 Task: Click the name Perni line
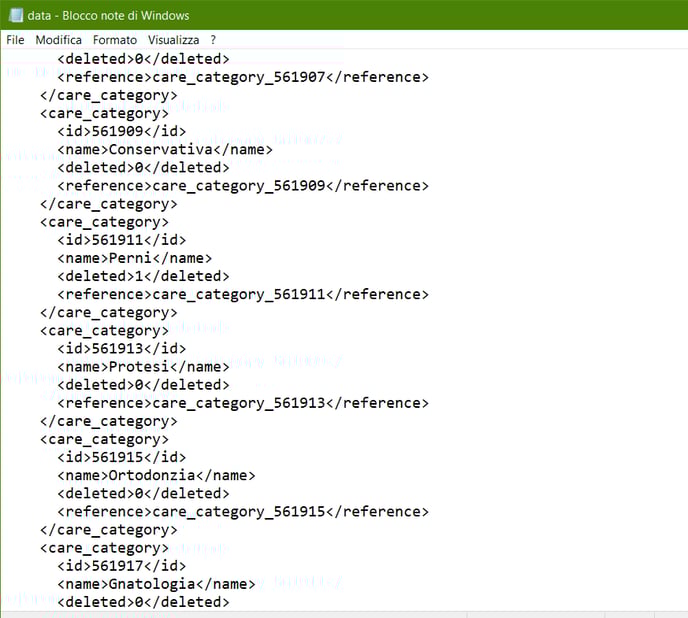[x=134, y=258]
